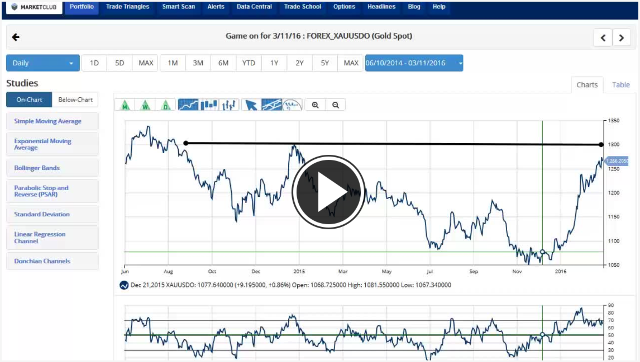Toggle the monthly Trade Triangle icon

click(x=125, y=105)
